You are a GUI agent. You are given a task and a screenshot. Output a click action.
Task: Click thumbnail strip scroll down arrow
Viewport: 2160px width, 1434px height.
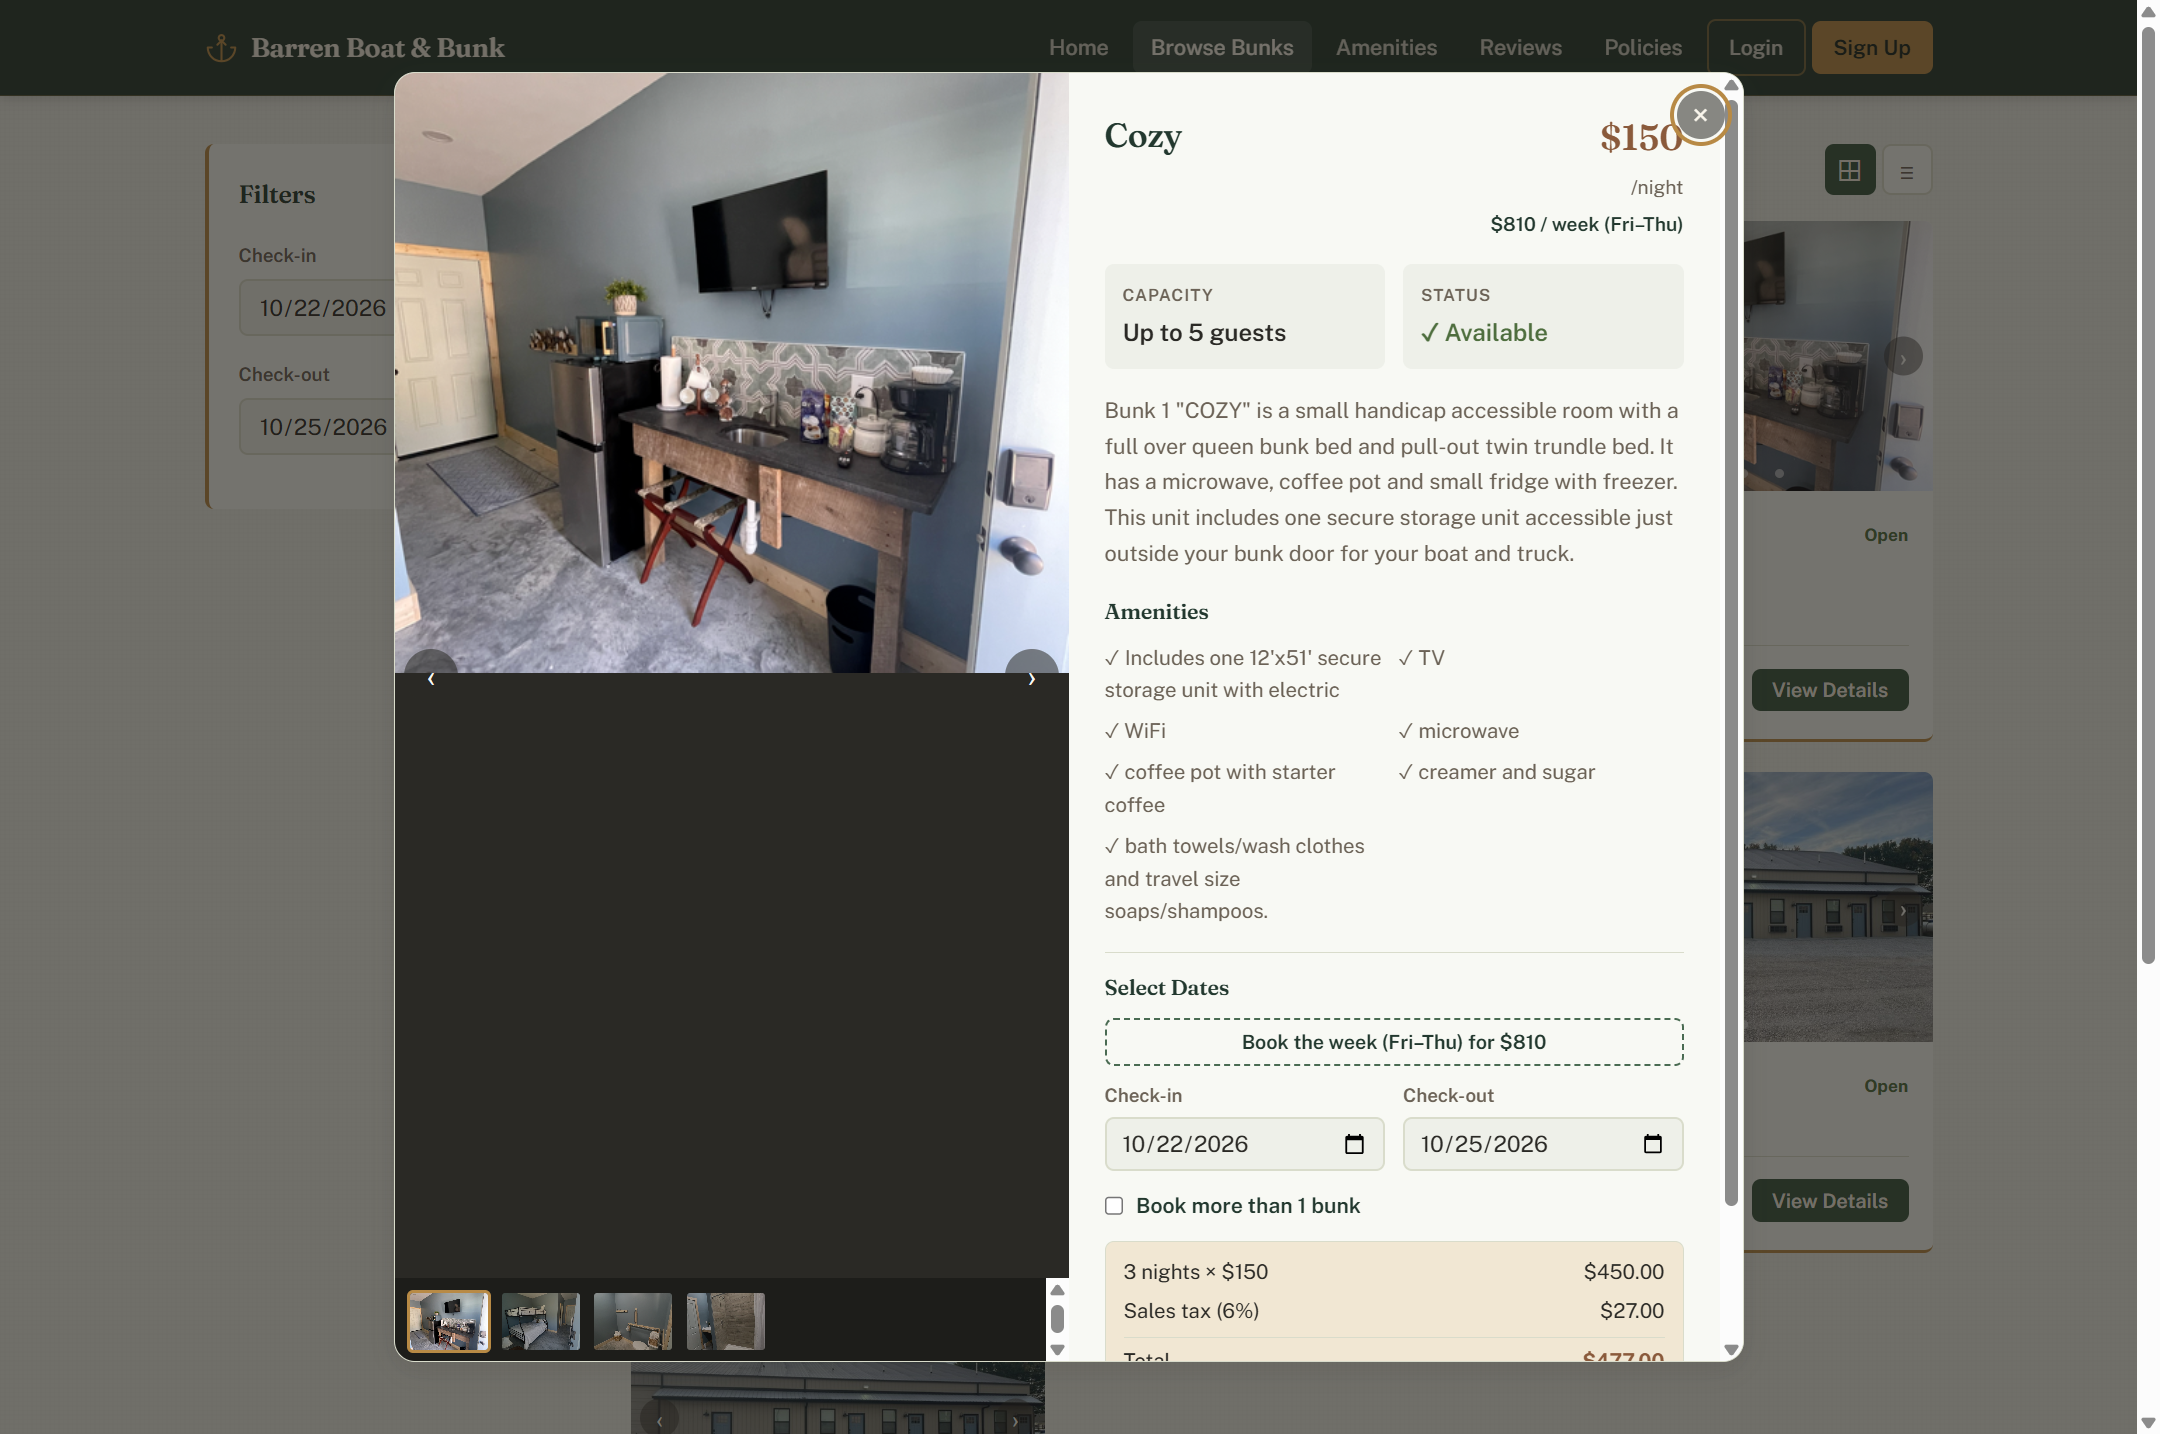(1057, 1350)
